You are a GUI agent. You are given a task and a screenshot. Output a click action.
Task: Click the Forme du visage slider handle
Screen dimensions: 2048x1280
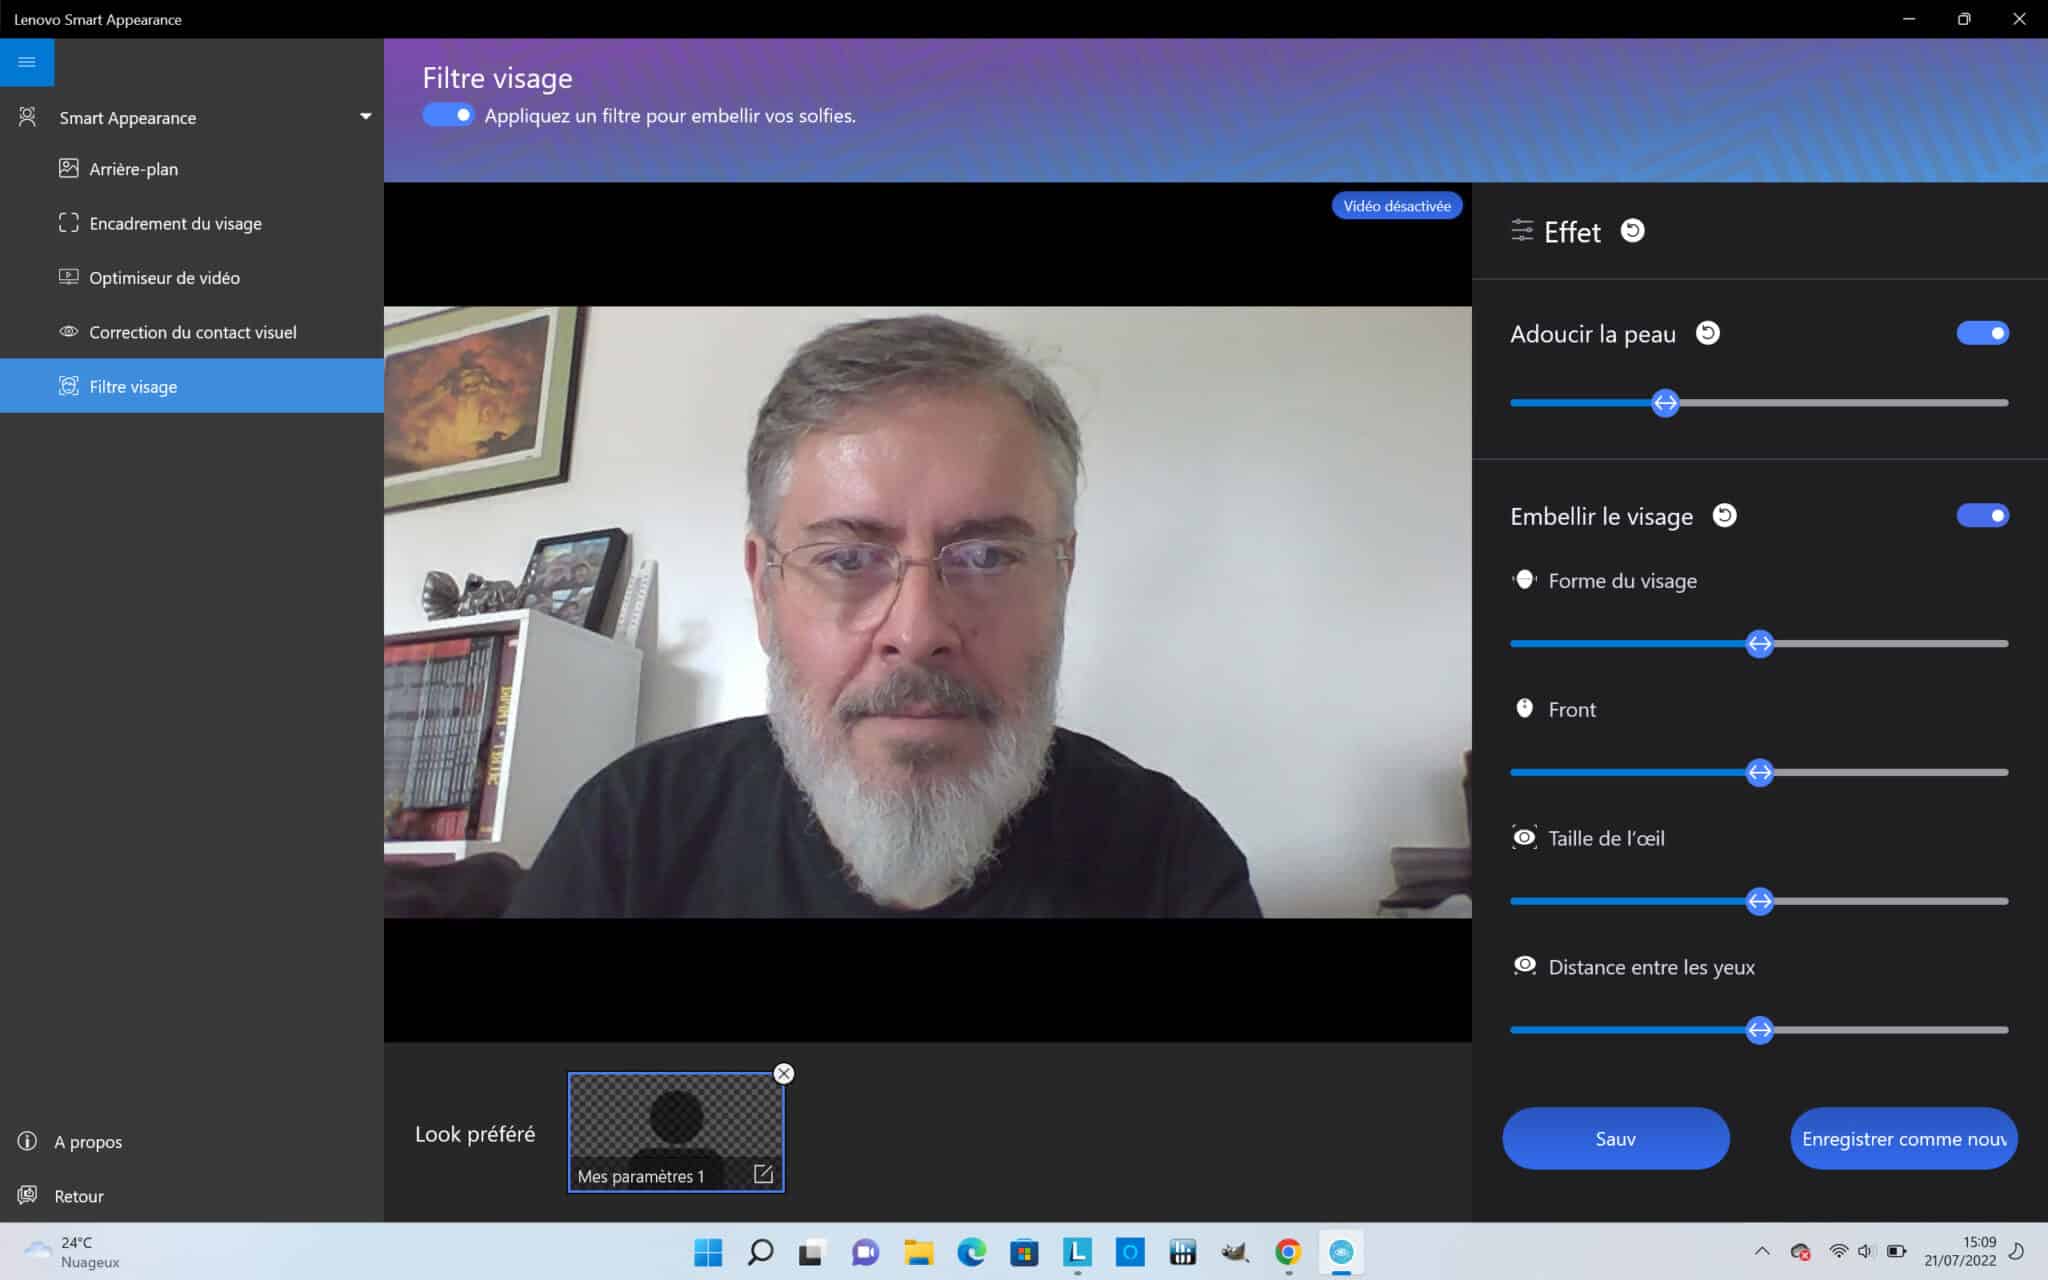pos(1760,643)
